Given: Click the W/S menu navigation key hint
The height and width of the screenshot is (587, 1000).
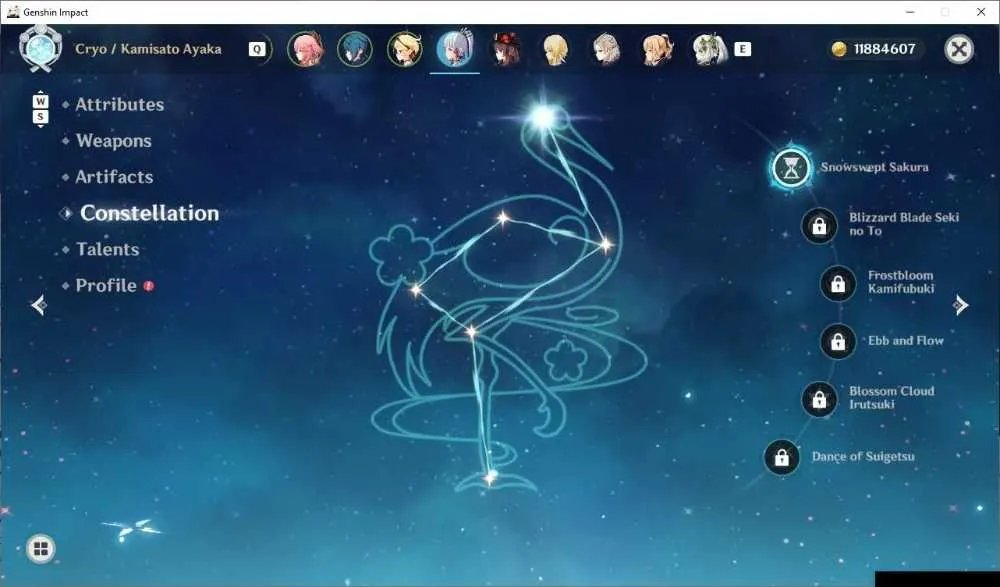Looking at the screenshot, I should pyautogui.click(x=40, y=109).
